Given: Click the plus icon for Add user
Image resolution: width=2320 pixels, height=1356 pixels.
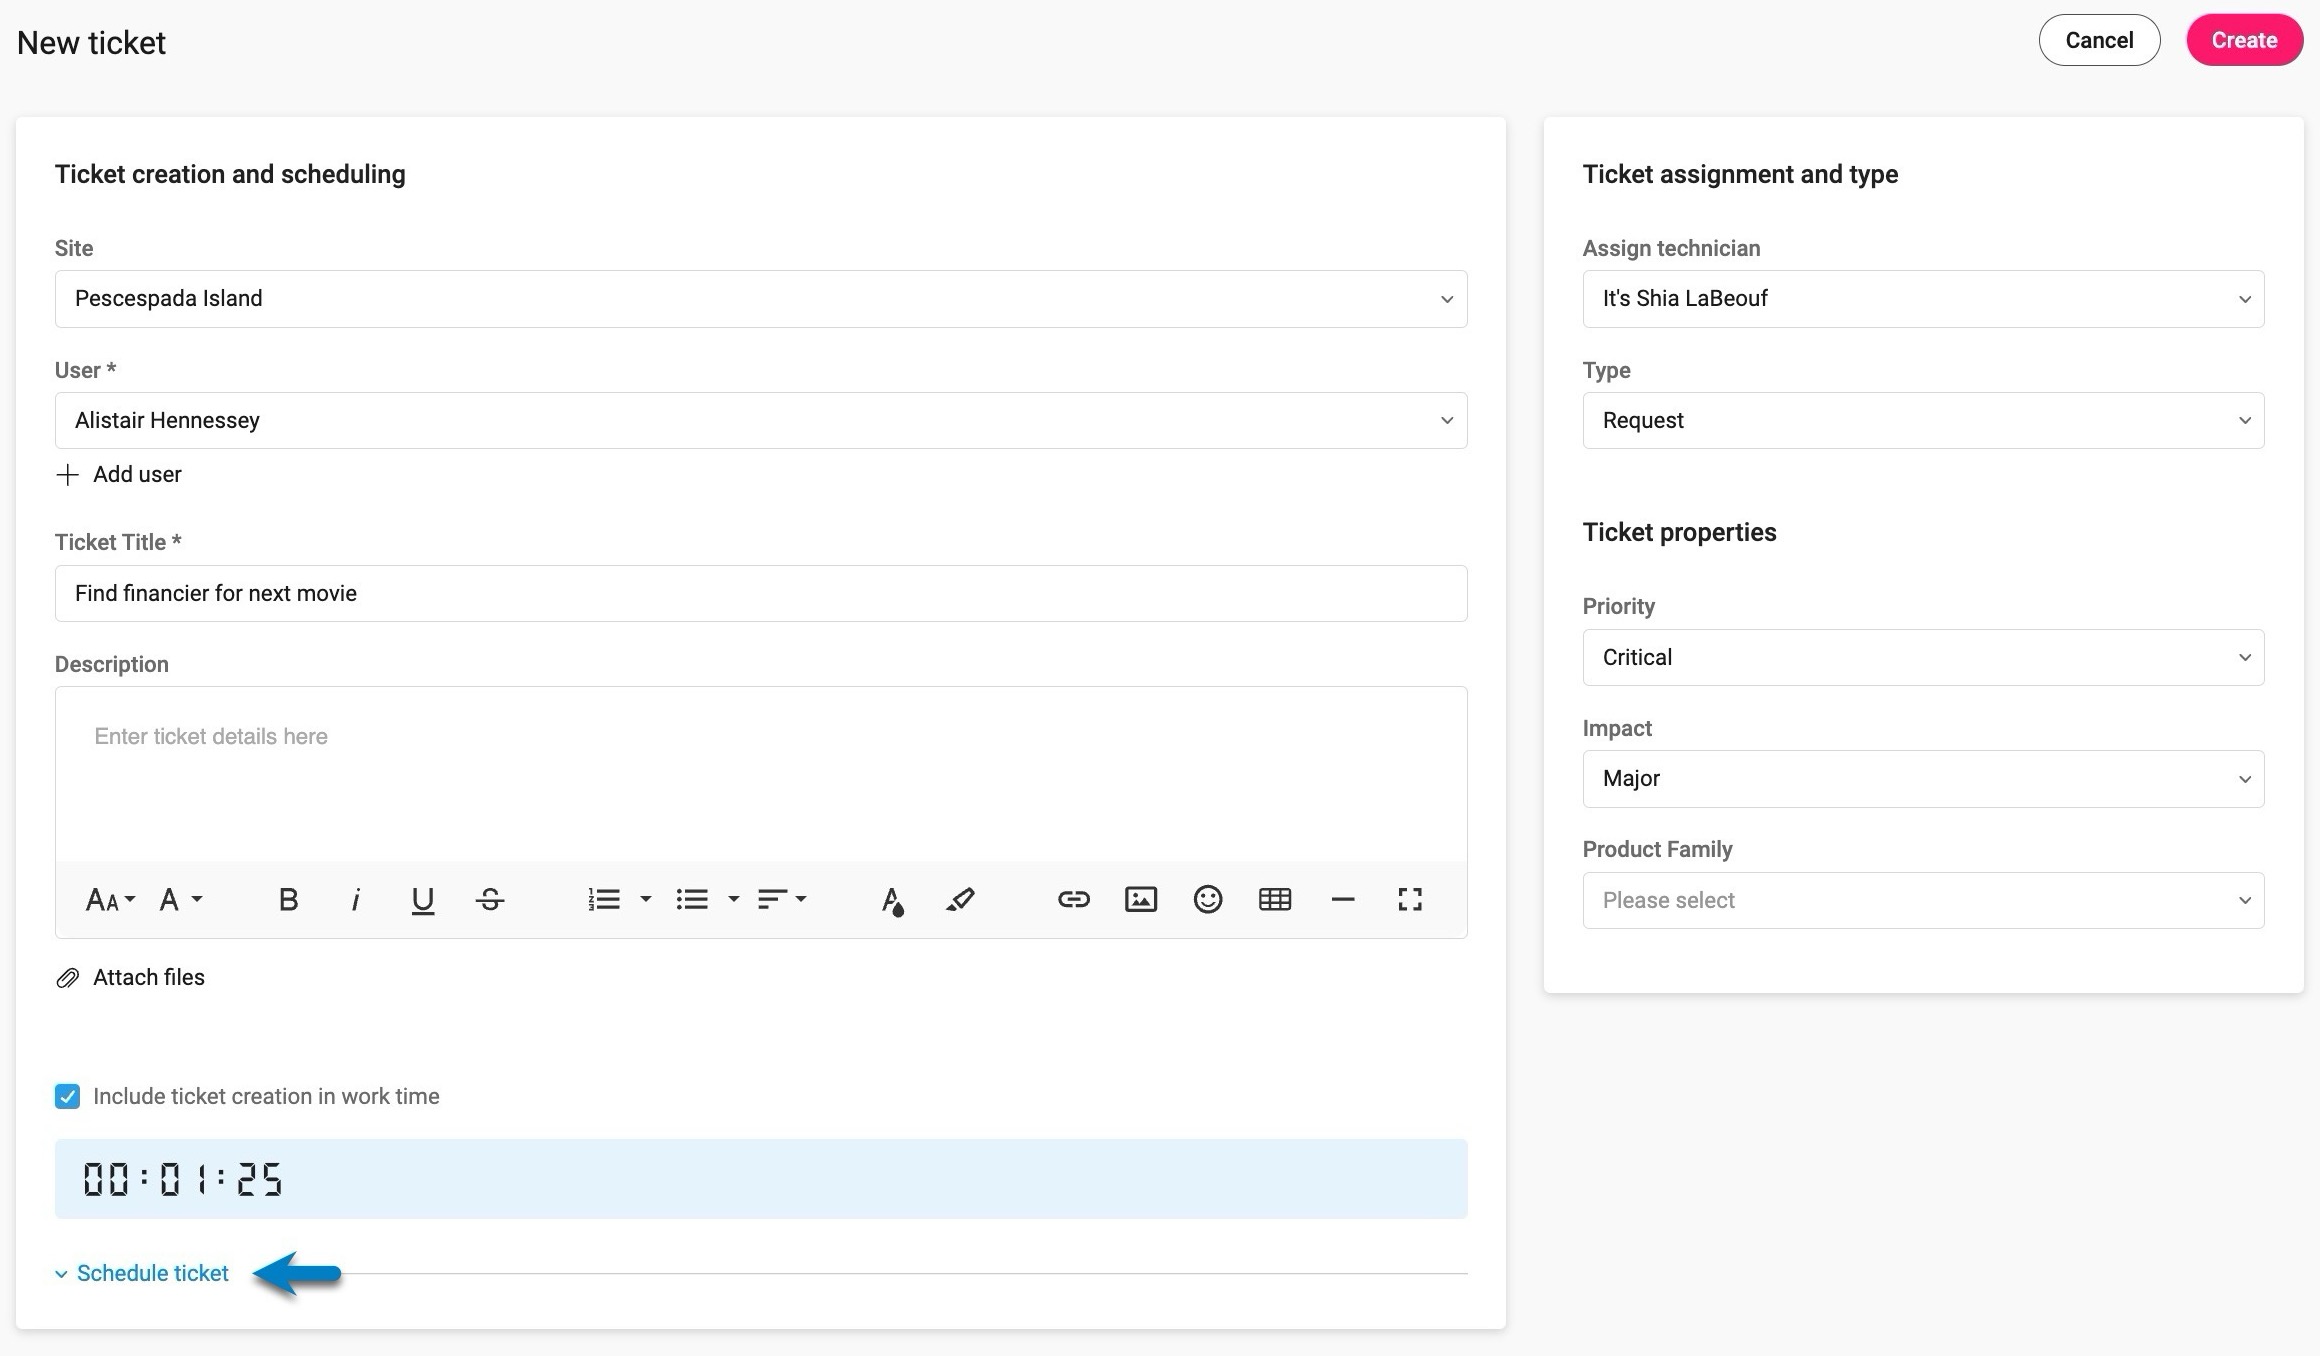Looking at the screenshot, I should tap(67, 475).
